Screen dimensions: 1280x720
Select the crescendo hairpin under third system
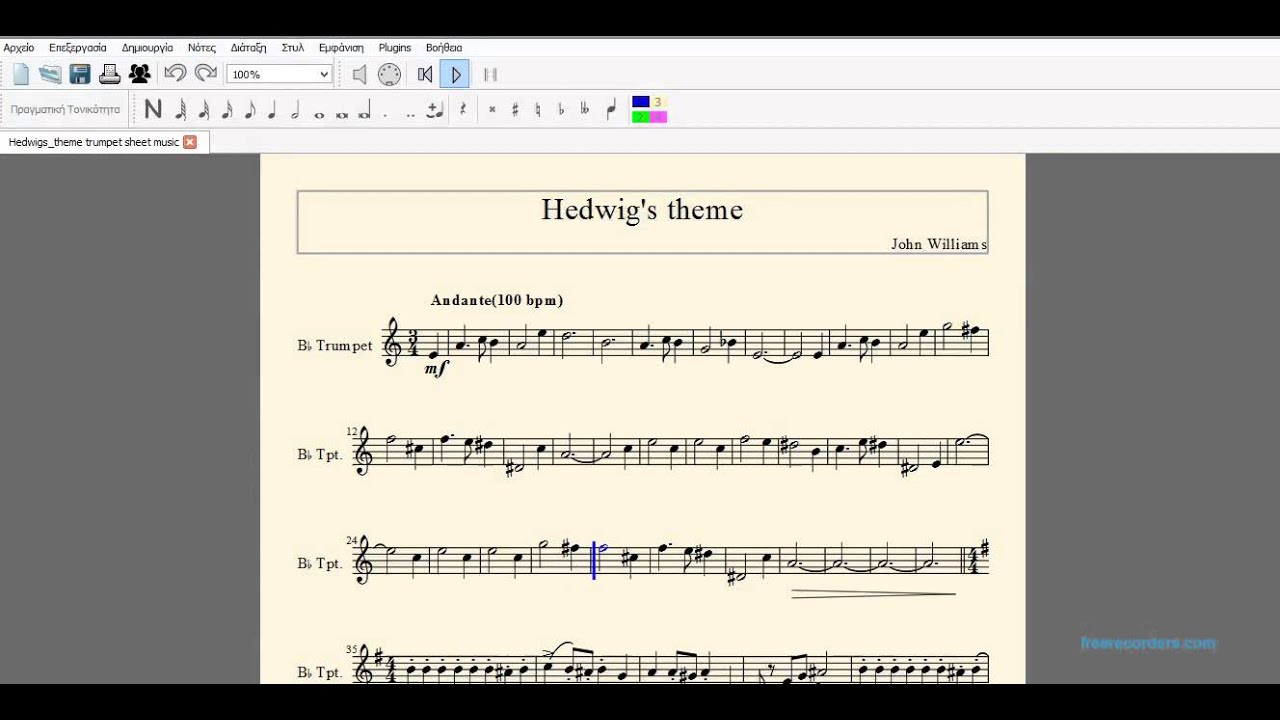[873, 594]
